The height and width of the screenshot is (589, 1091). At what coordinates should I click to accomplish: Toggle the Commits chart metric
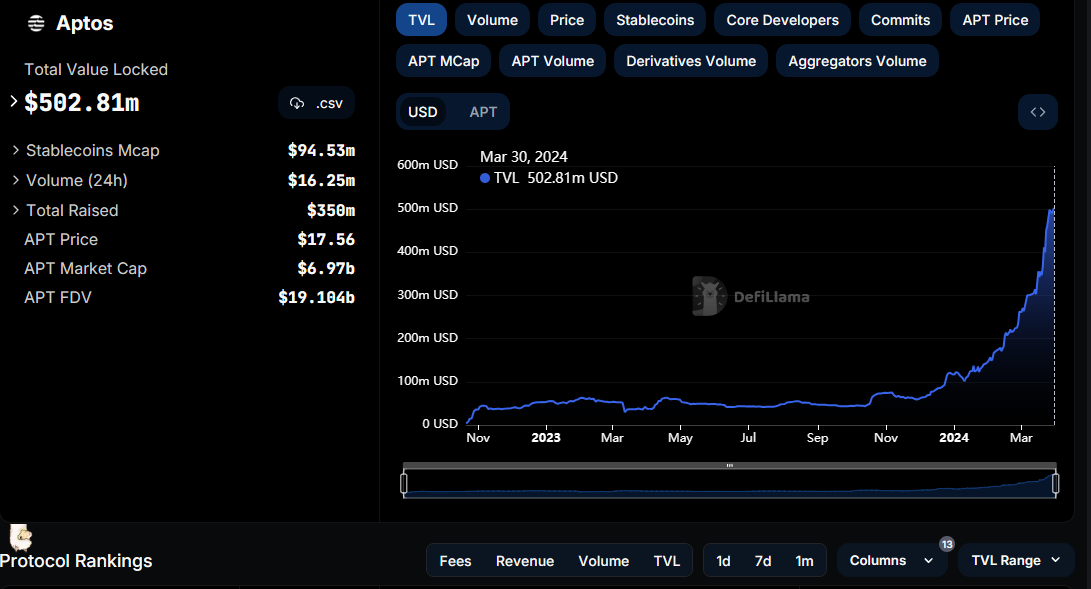pyautogui.click(x=900, y=20)
